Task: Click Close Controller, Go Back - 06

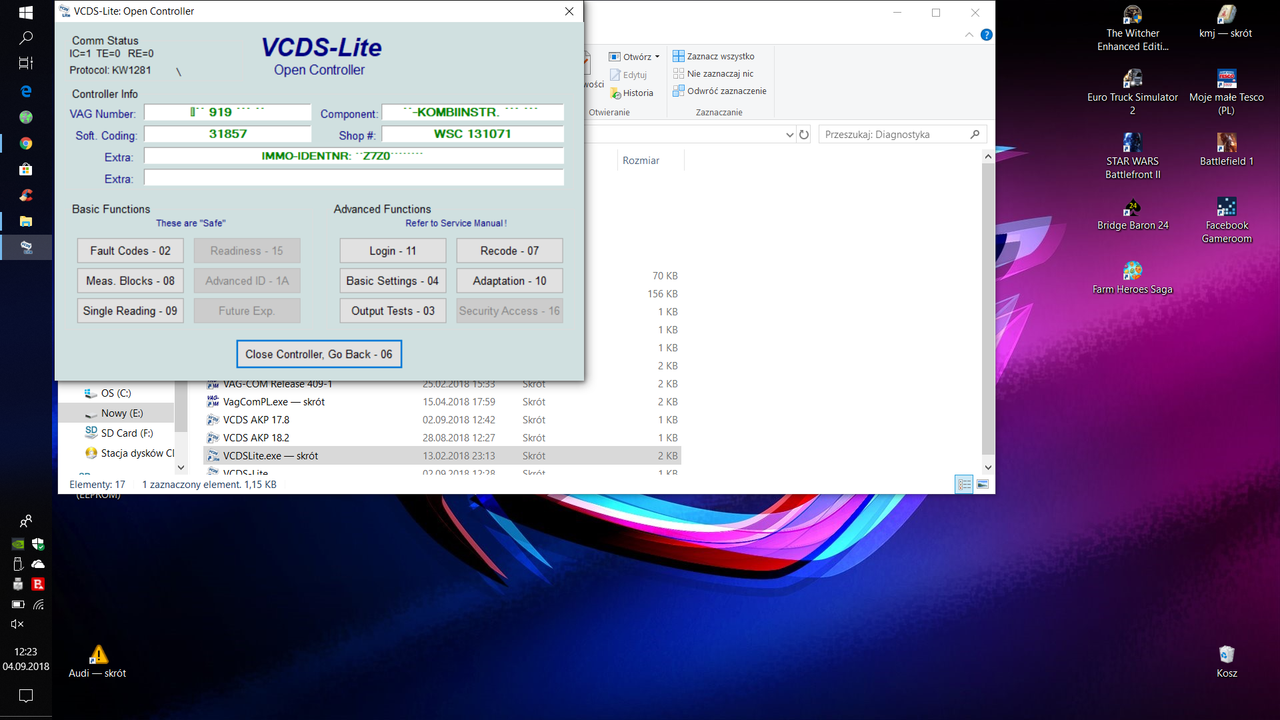Action: [319, 354]
